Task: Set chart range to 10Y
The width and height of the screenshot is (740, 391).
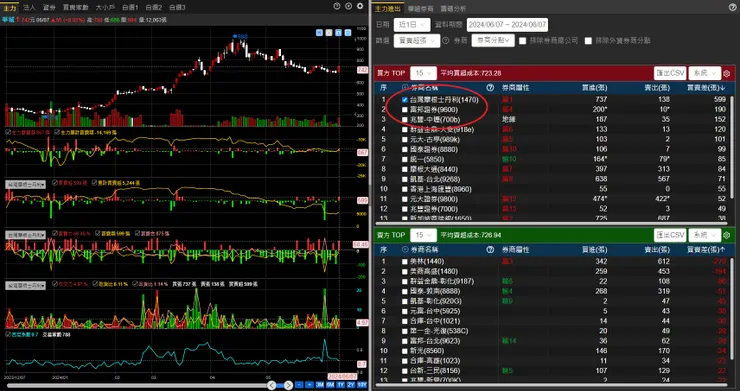Action: pyautogui.click(x=362, y=385)
